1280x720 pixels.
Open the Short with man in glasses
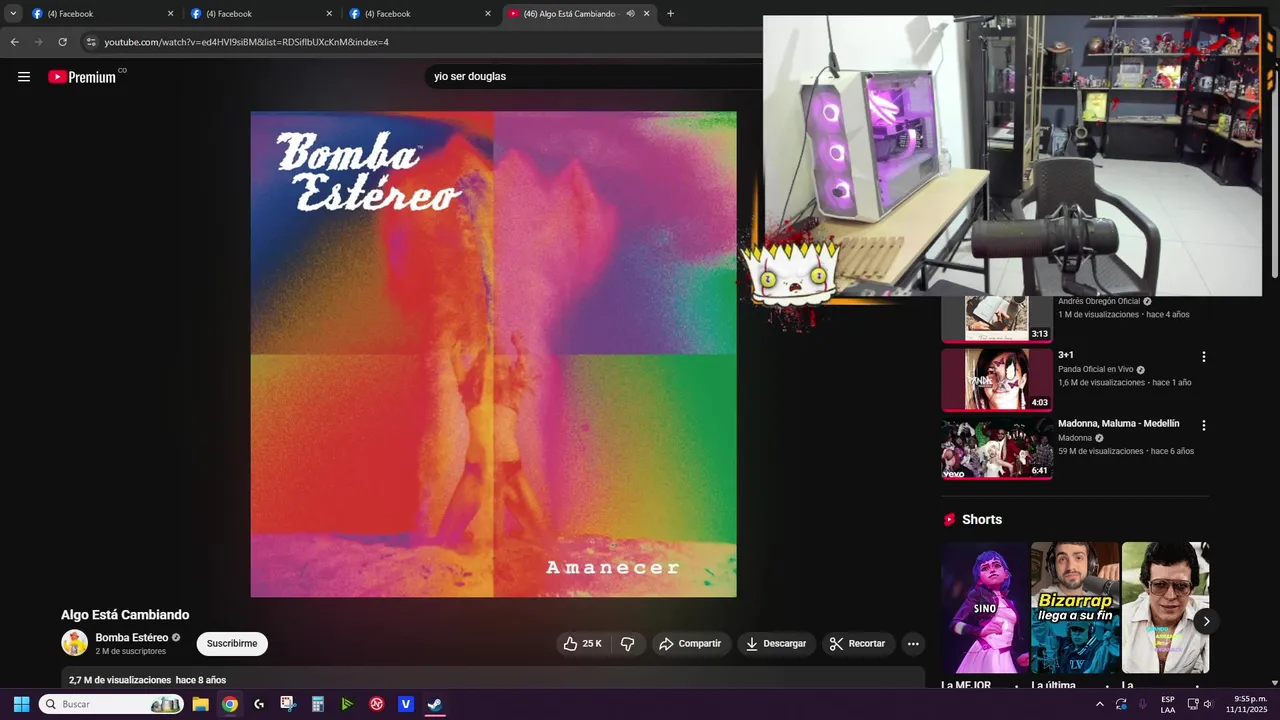(1165, 608)
